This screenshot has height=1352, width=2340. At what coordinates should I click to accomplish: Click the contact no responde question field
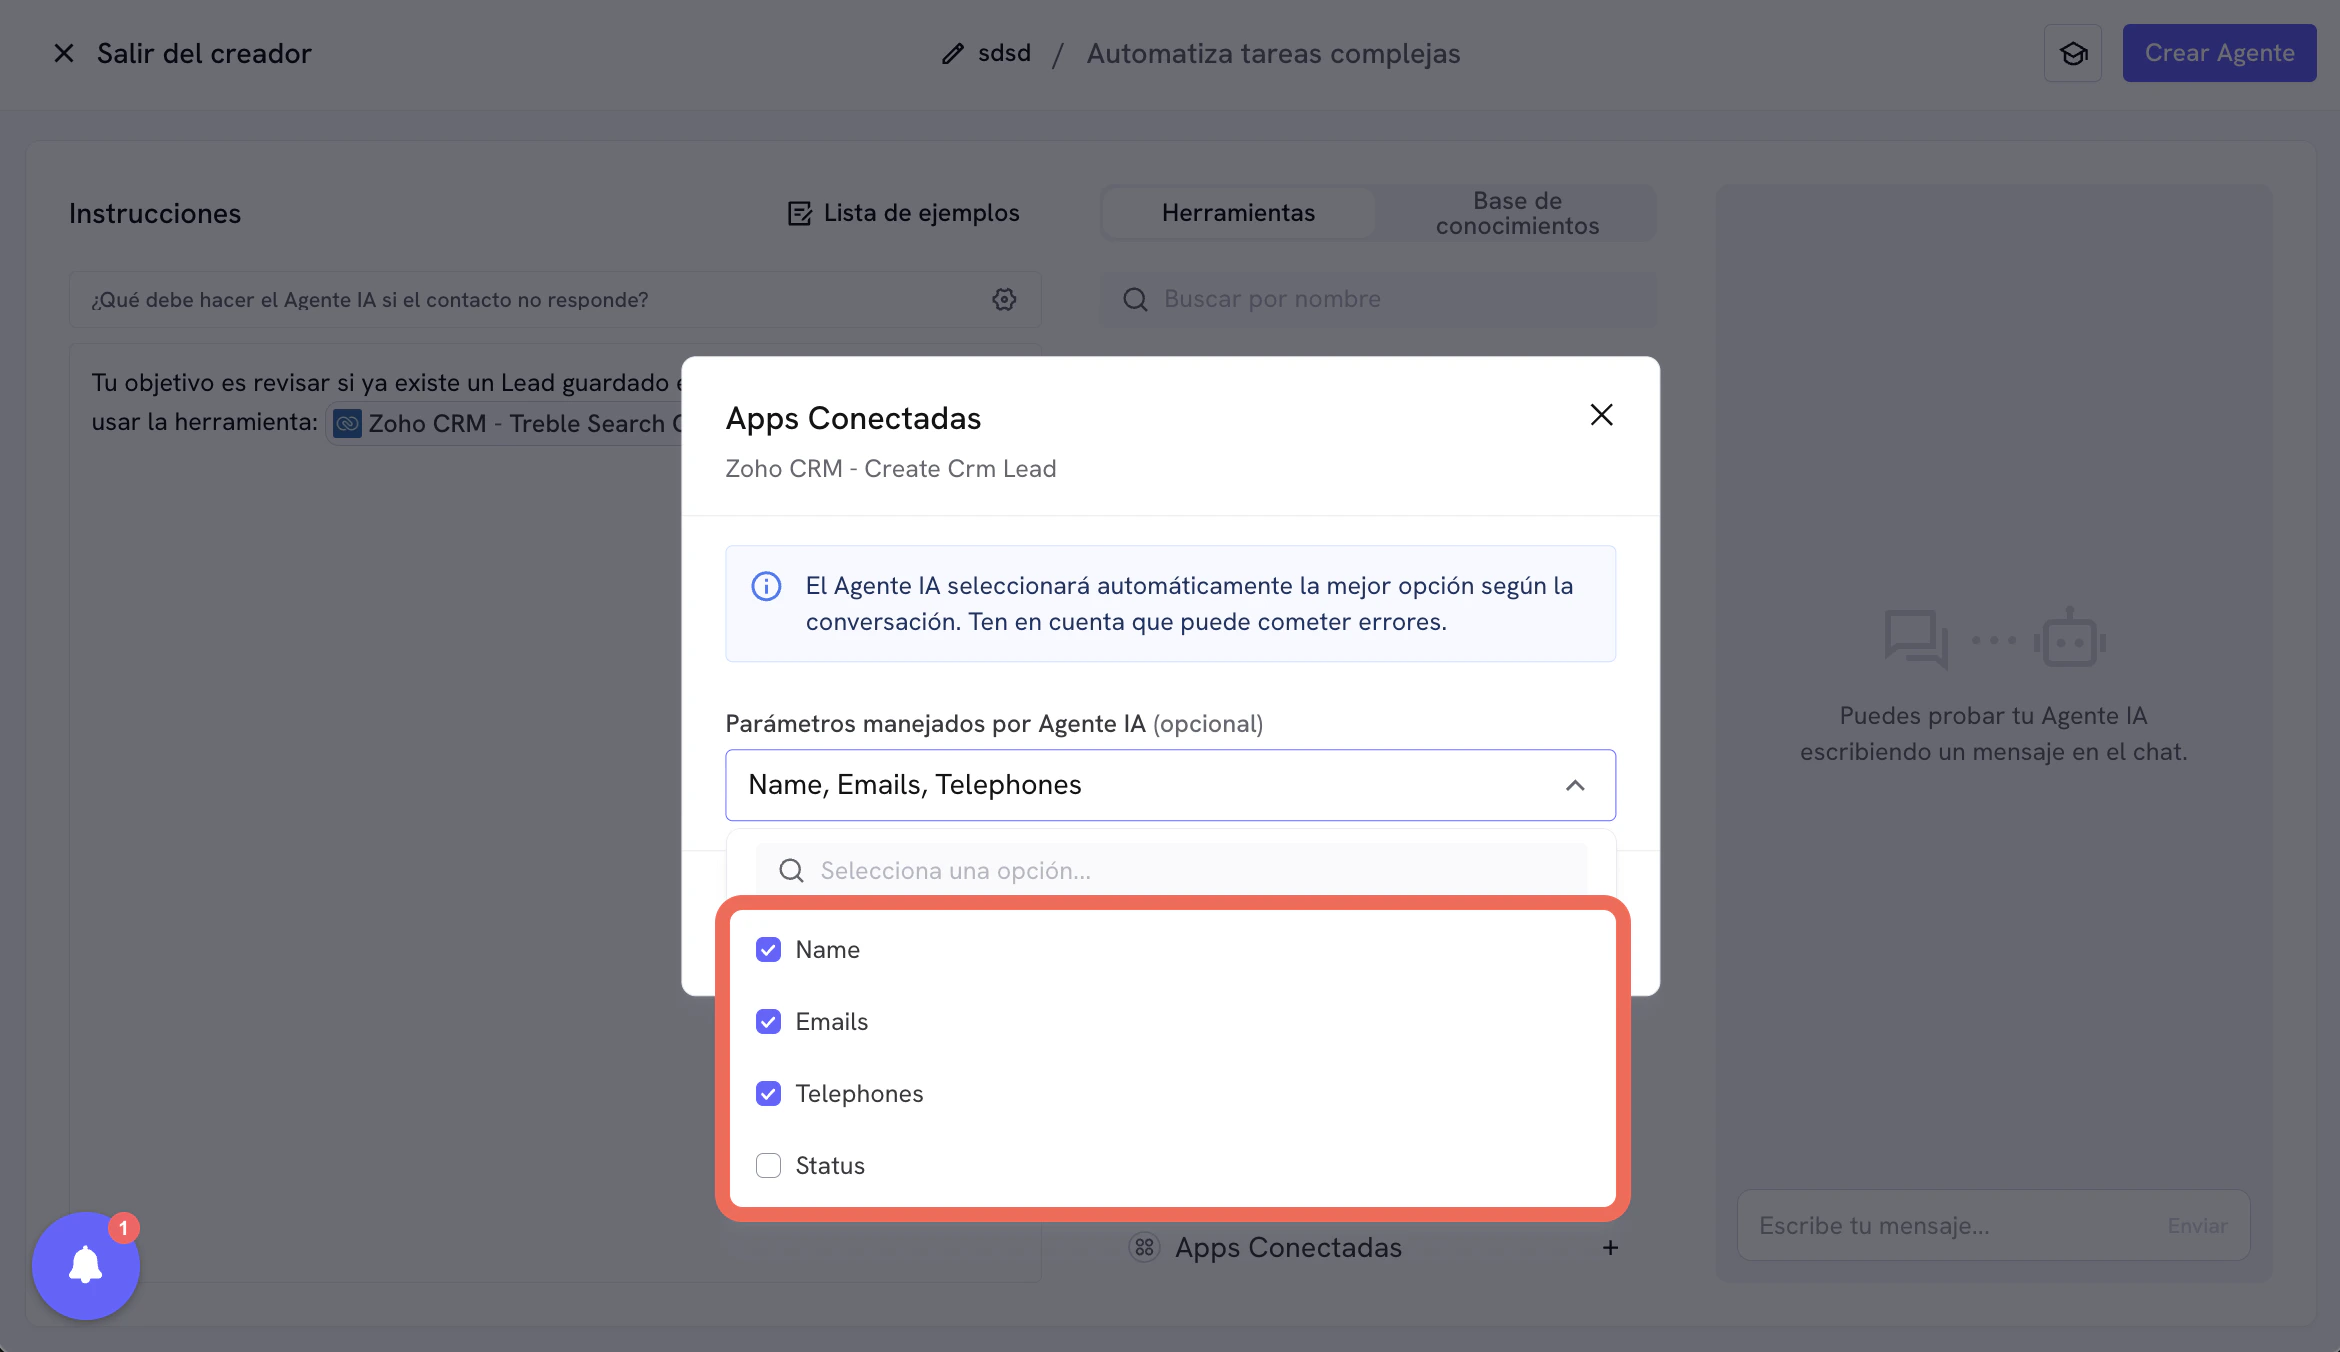click(555, 299)
